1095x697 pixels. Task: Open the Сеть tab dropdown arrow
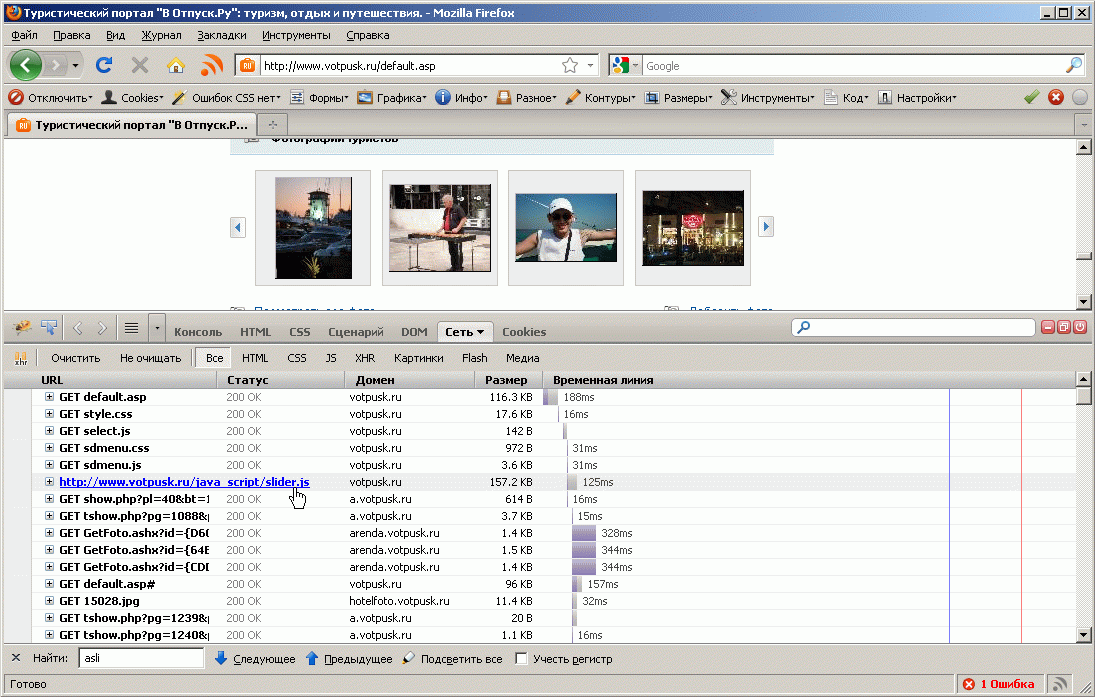[x=480, y=332]
